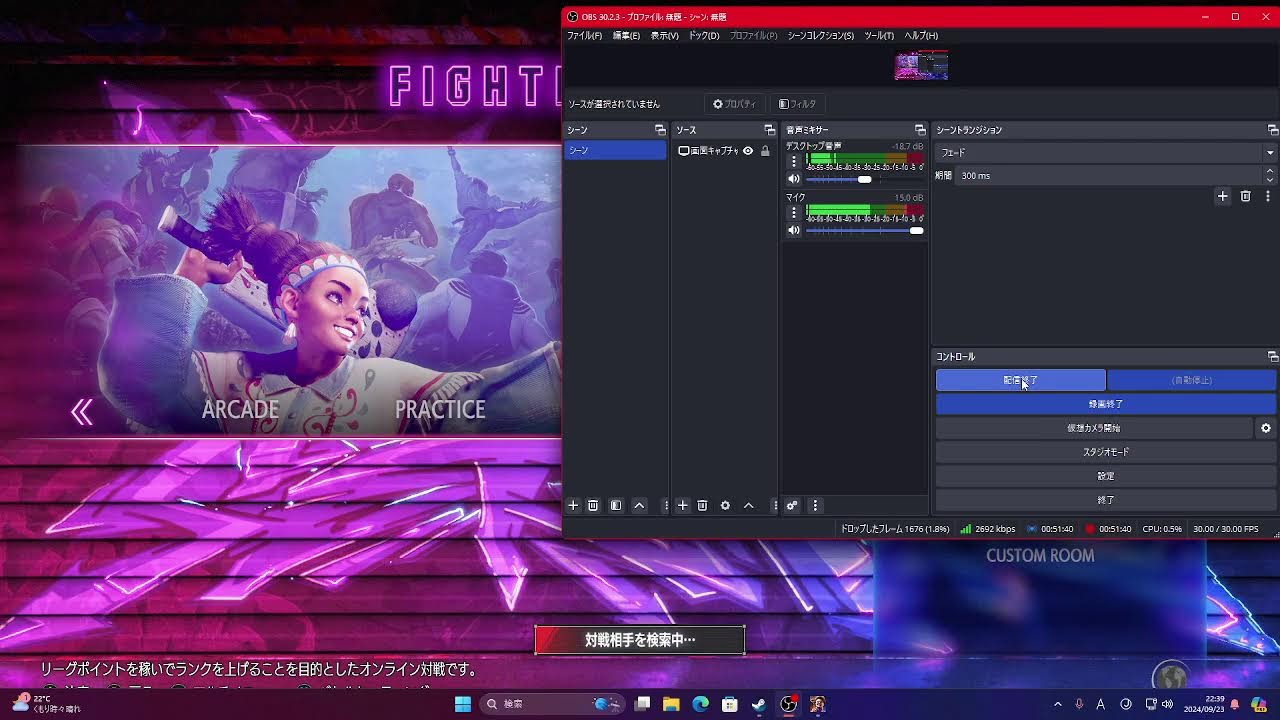
Task: Adjust the マイク volume slider
Action: tap(864, 230)
